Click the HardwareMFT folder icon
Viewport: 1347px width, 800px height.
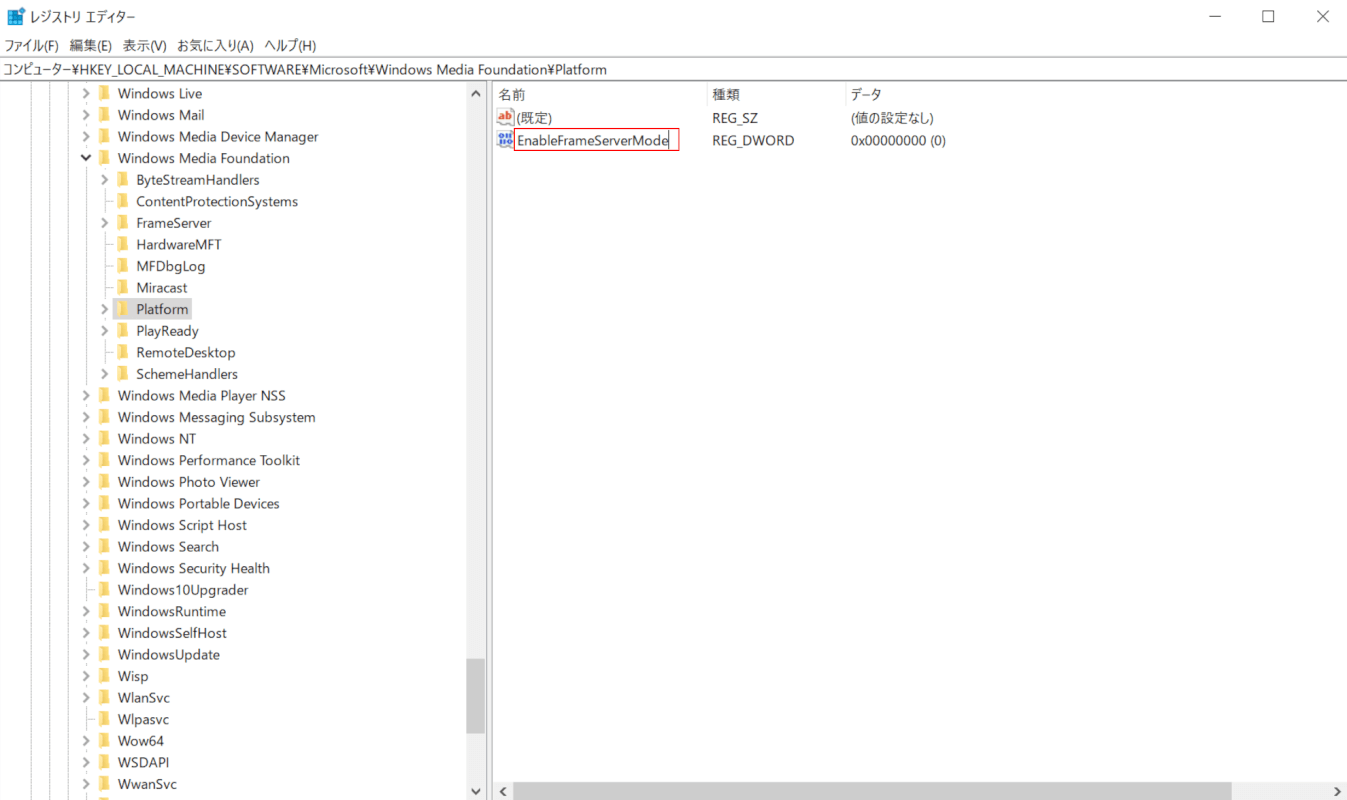(123, 245)
